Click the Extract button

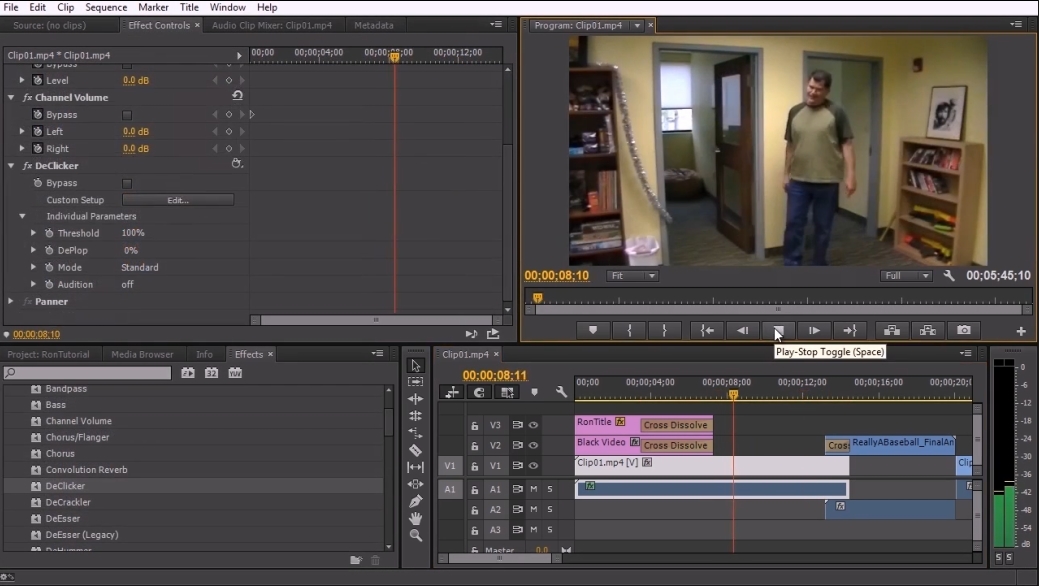pyautogui.click(x=928, y=330)
